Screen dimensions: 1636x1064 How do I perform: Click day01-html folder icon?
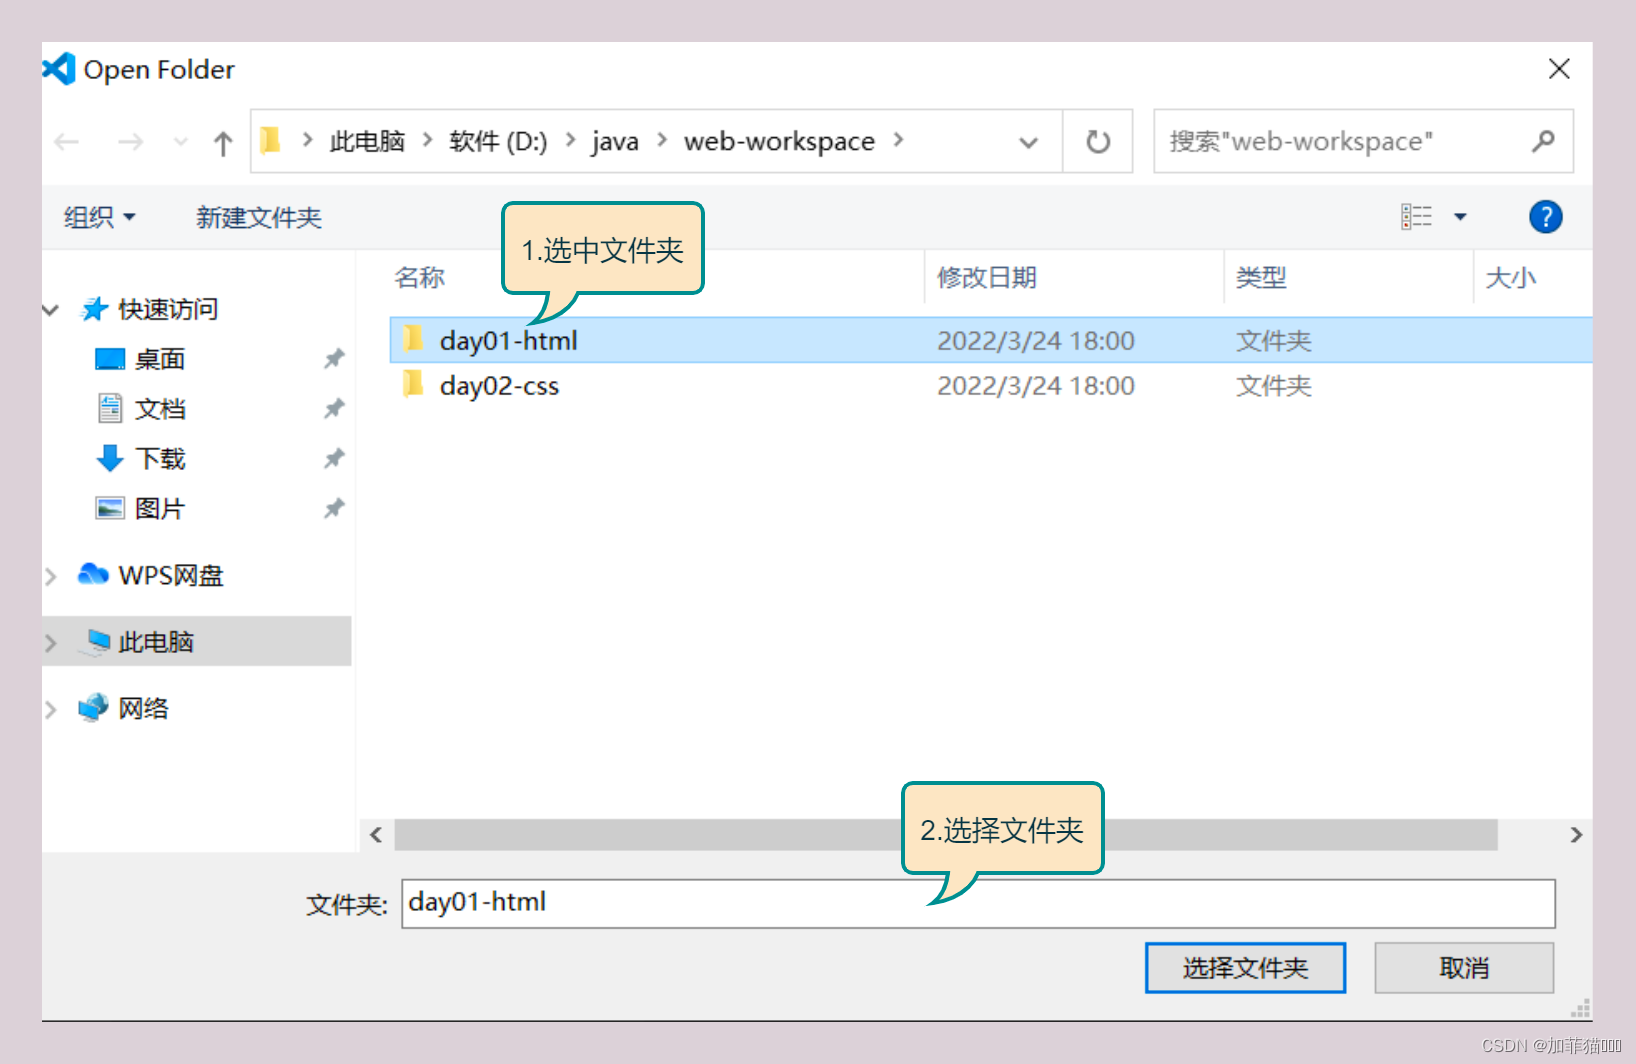click(413, 339)
